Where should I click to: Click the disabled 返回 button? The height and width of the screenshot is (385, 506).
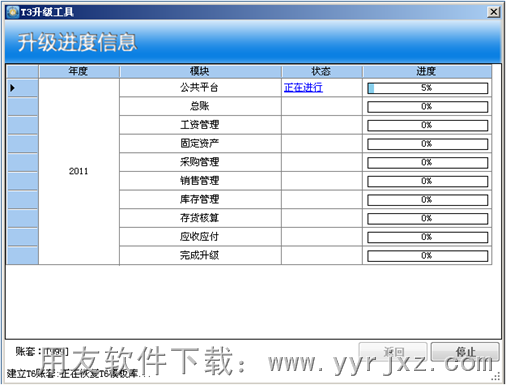point(393,351)
